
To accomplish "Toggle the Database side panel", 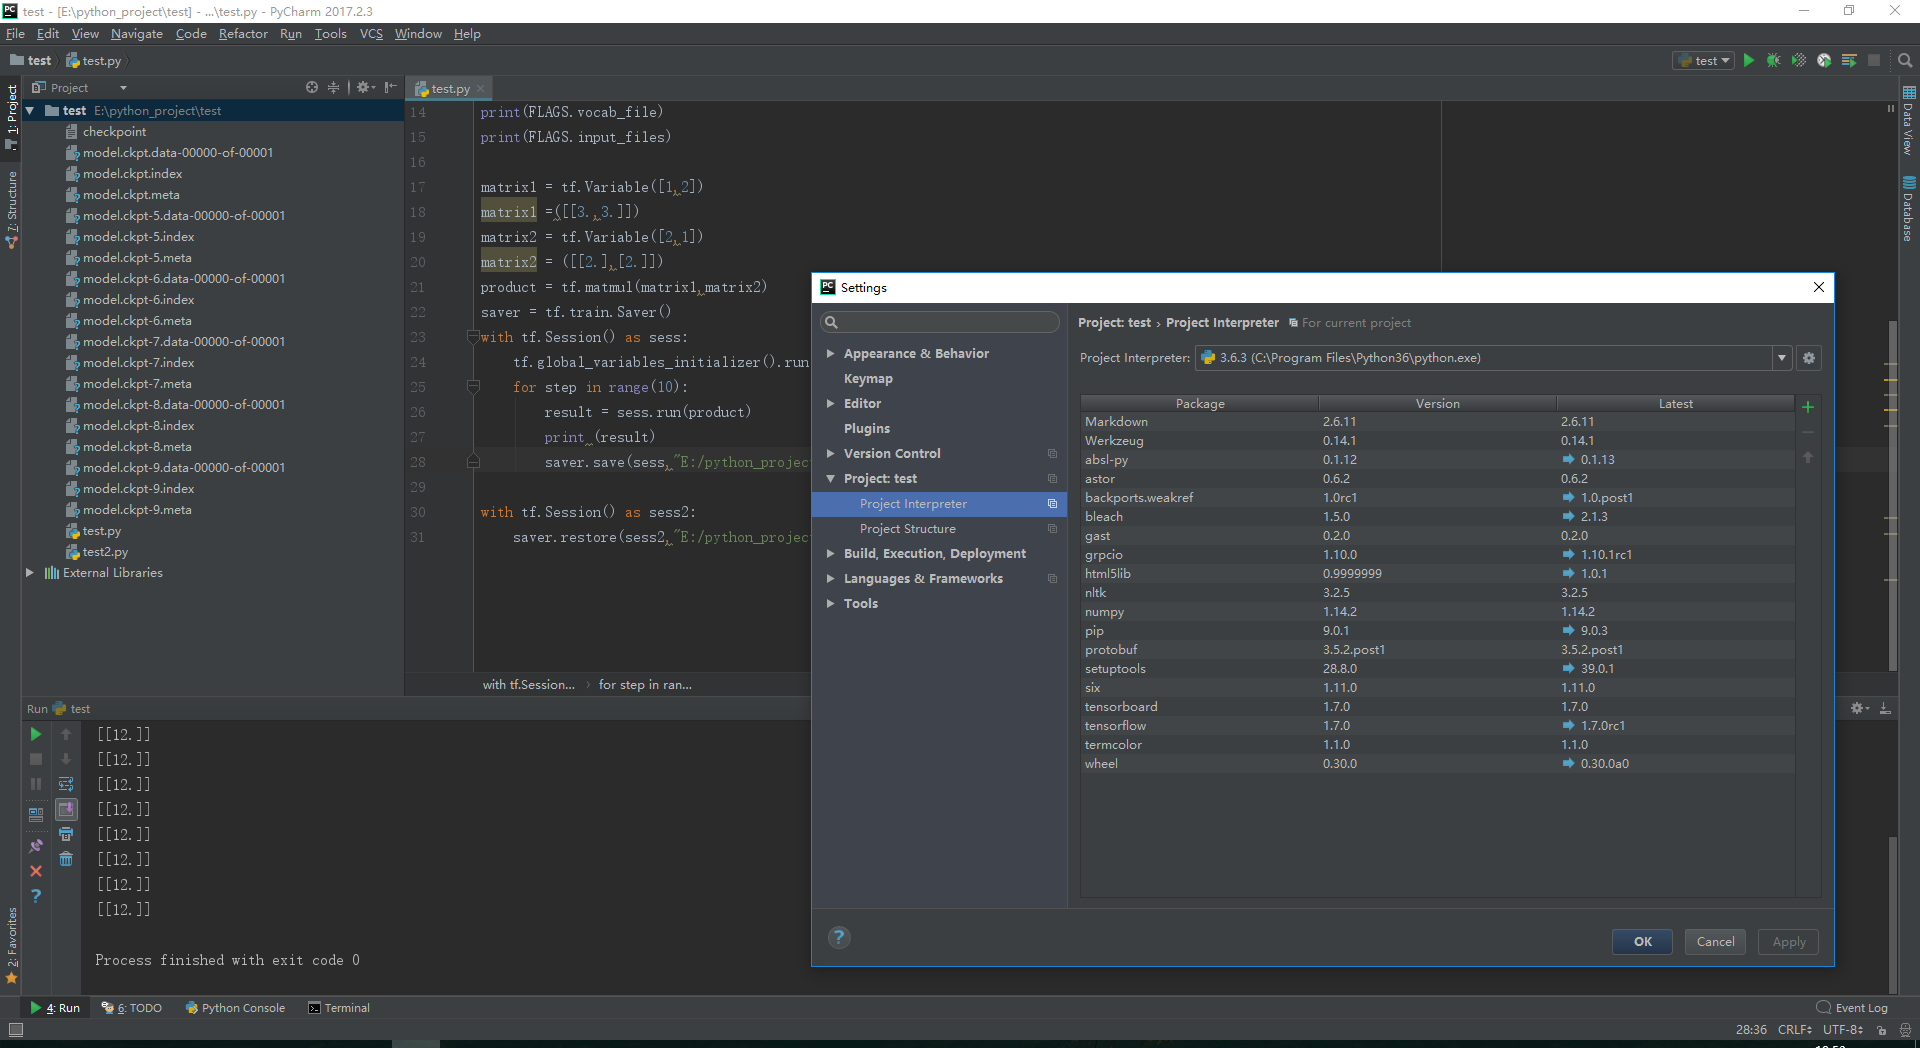I will click(1909, 209).
